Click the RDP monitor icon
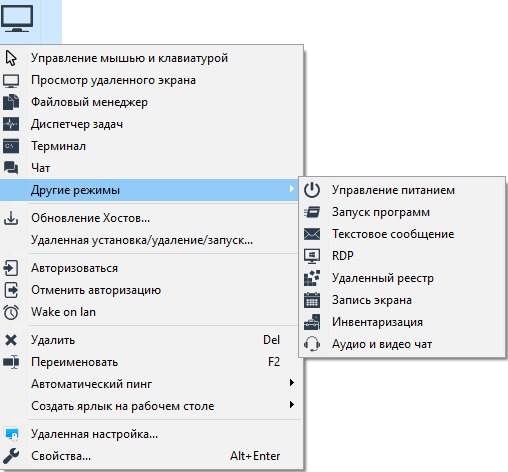Viewport: 508px width, 472px height. pyautogui.click(x=312, y=256)
